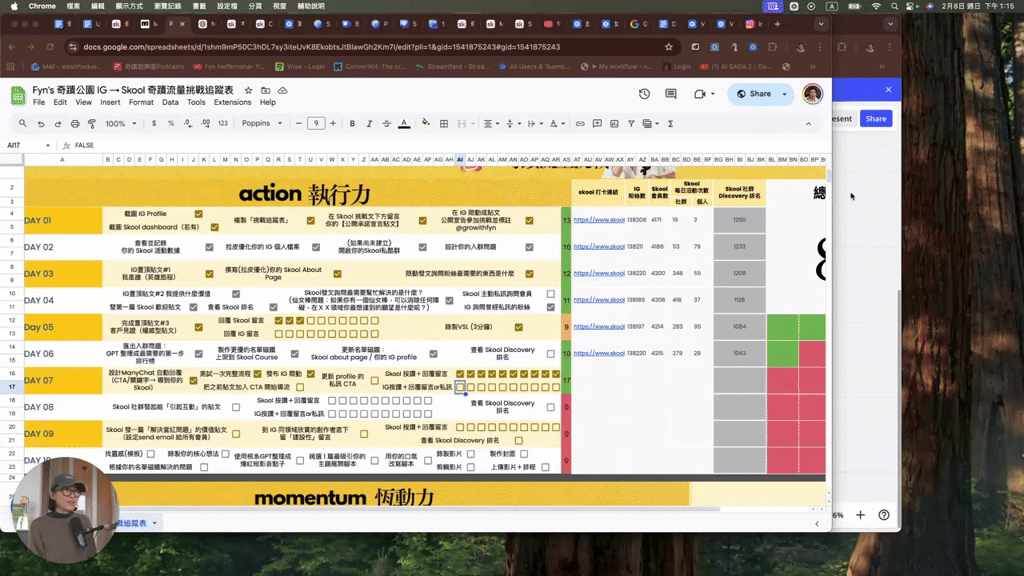
Task: Click the Redo icon
Action: point(57,123)
